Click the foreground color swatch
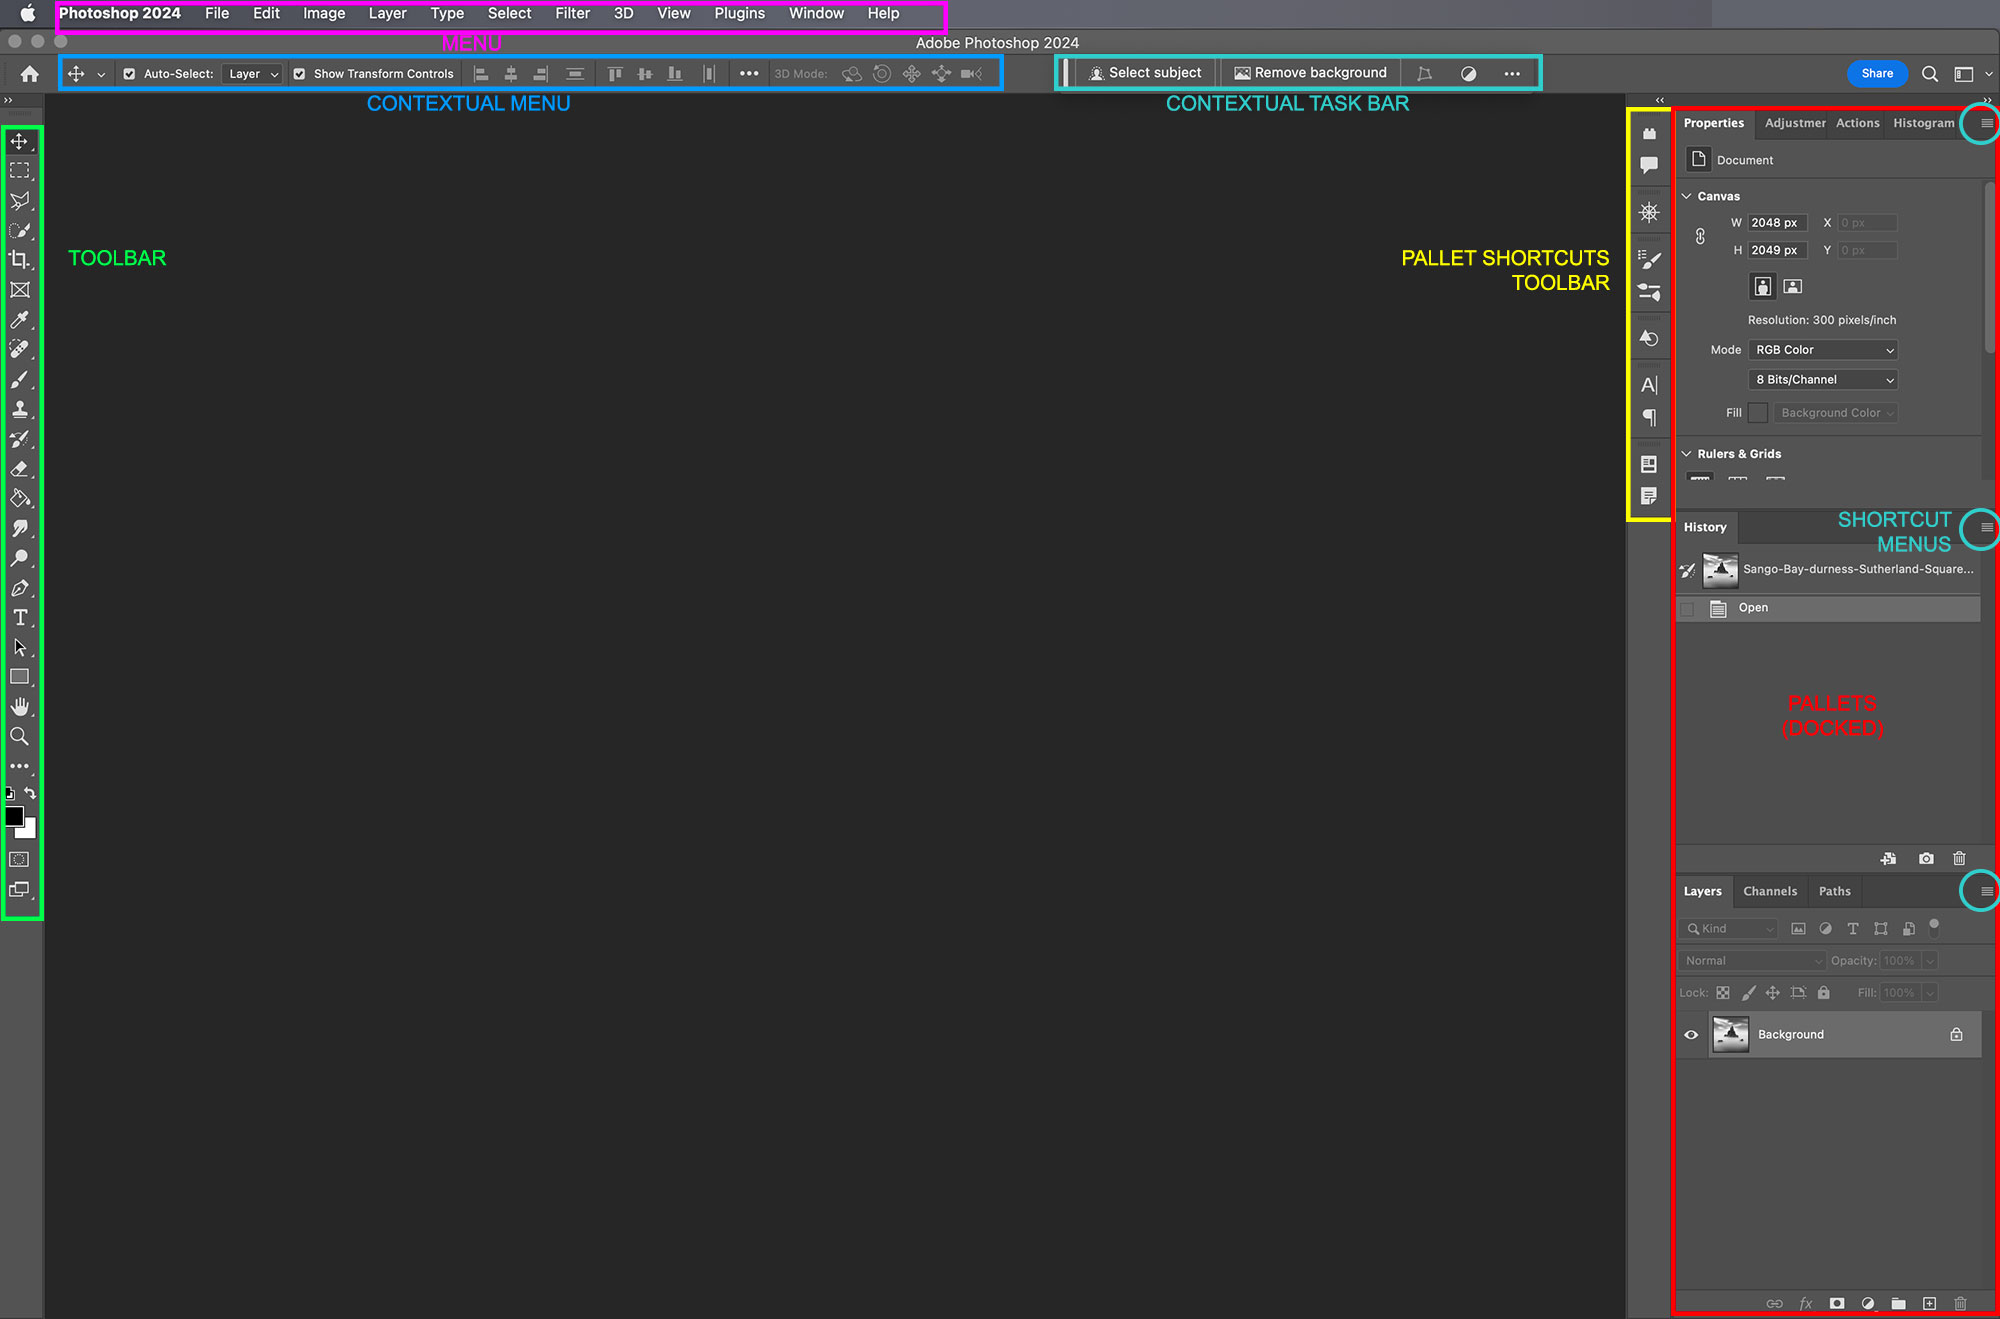The width and height of the screenshot is (2000, 1319). point(15,816)
